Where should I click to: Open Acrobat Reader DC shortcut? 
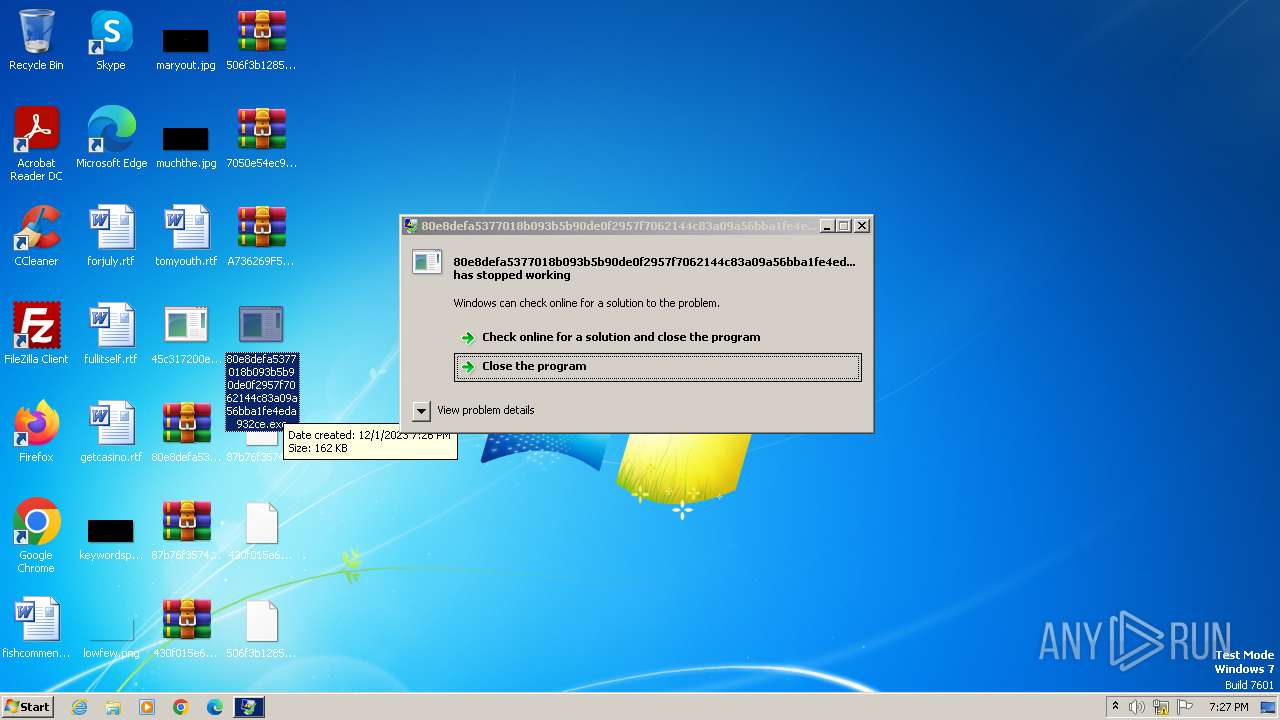coord(36,144)
